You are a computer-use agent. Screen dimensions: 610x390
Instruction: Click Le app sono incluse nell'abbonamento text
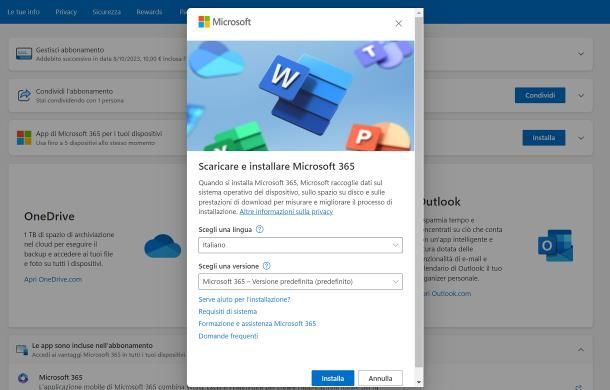pyautogui.click(x=92, y=346)
